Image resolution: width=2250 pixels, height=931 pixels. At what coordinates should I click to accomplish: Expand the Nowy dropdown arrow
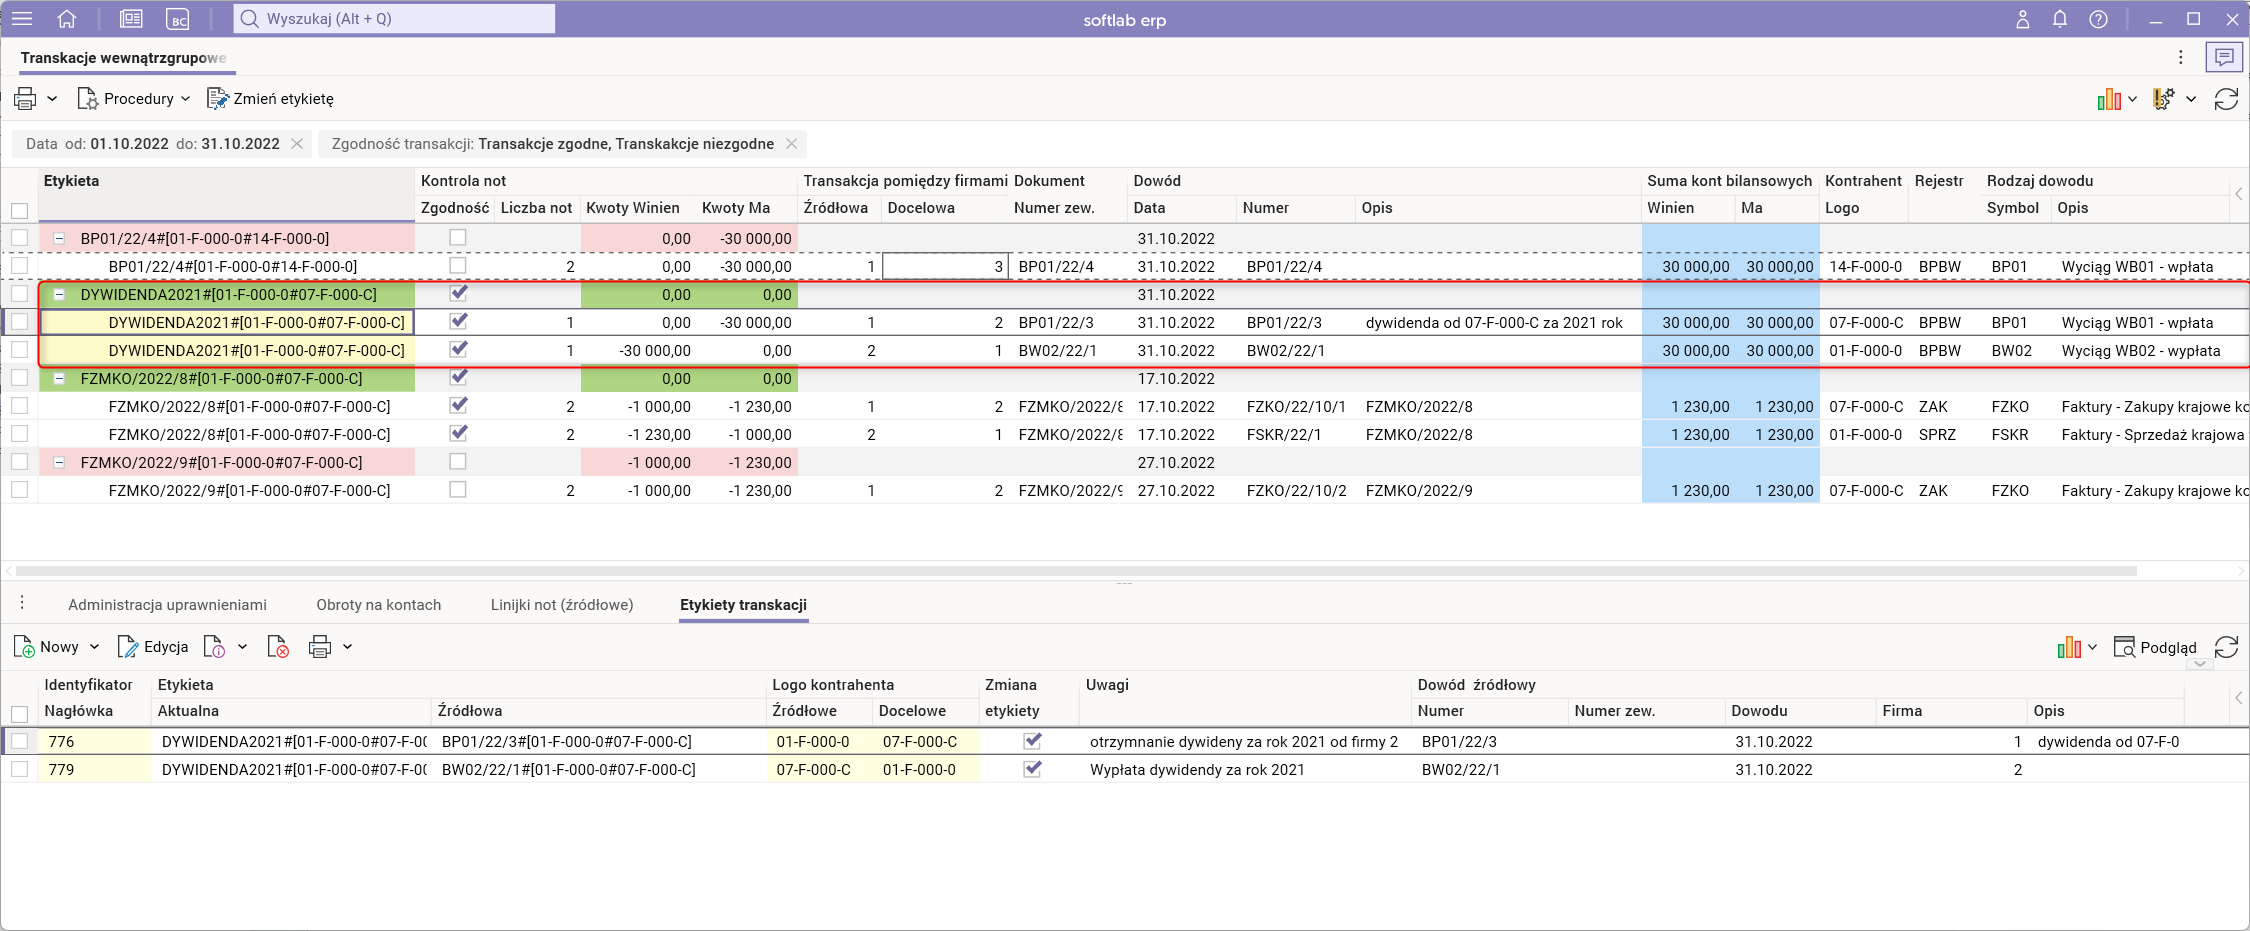click(95, 647)
